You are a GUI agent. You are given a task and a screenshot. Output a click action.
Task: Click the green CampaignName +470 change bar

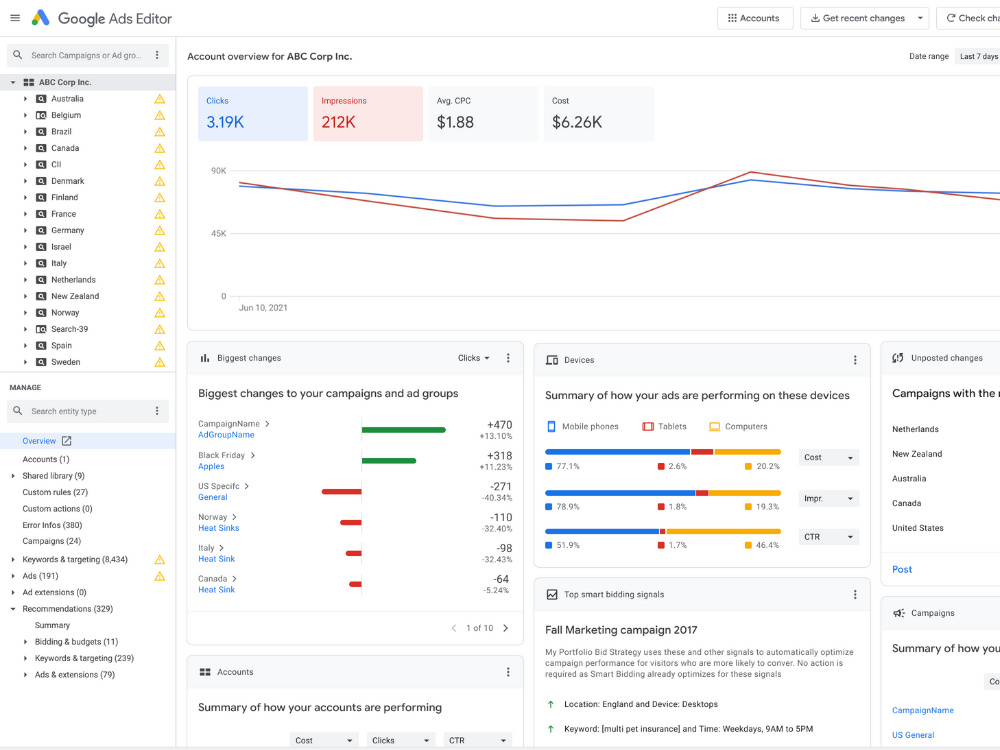(404, 430)
